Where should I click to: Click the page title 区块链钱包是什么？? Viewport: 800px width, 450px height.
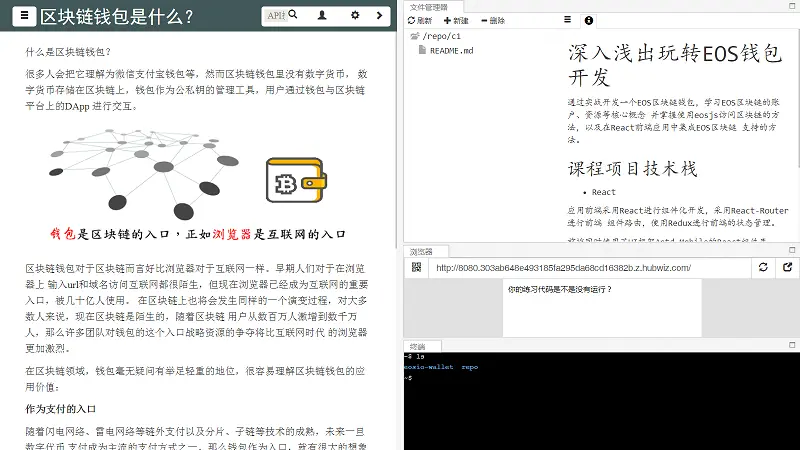point(117,17)
